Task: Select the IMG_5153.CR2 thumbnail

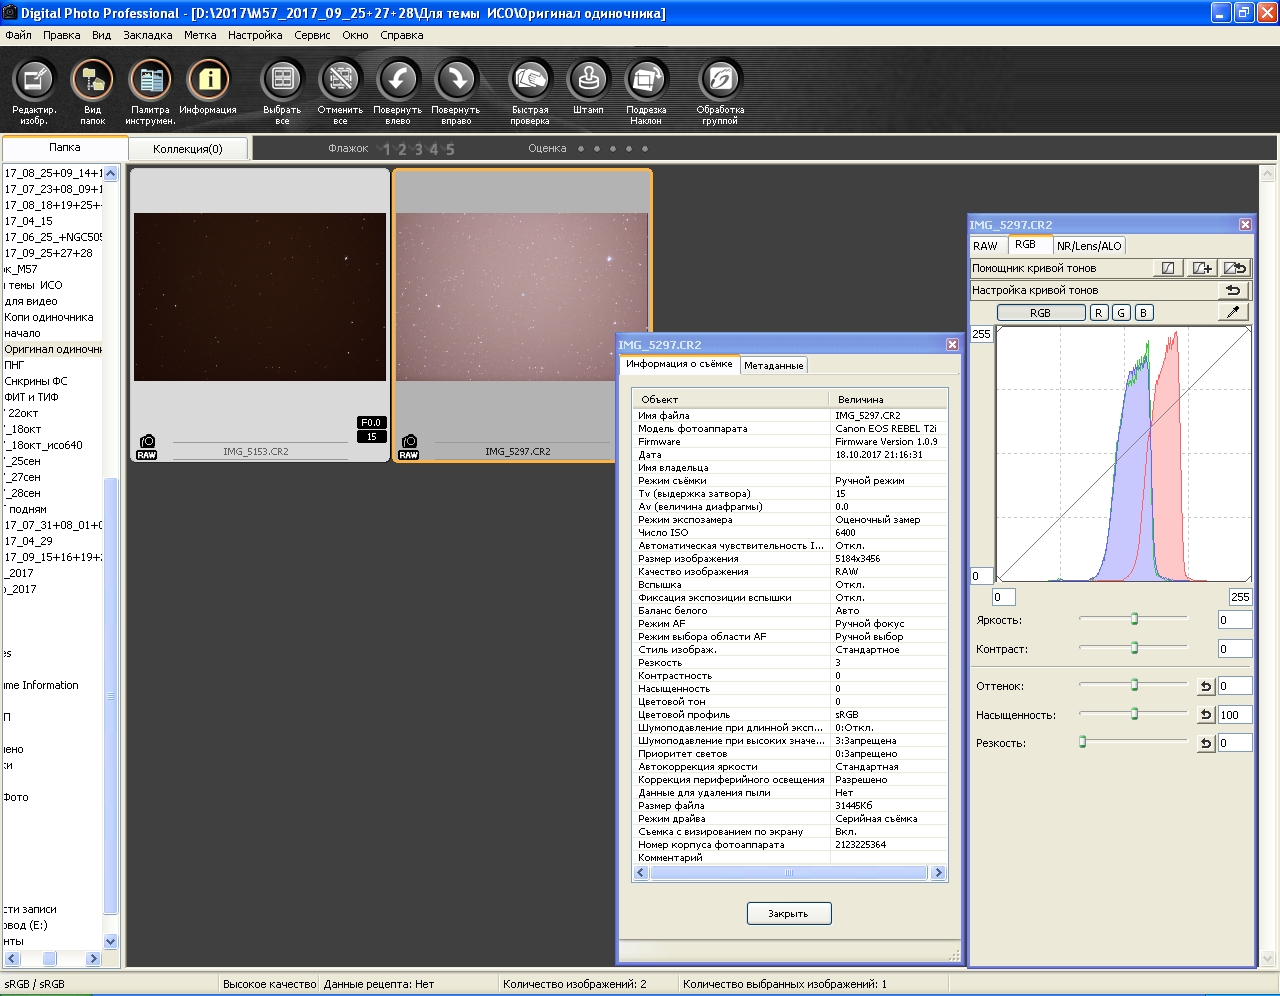Action: tap(260, 297)
